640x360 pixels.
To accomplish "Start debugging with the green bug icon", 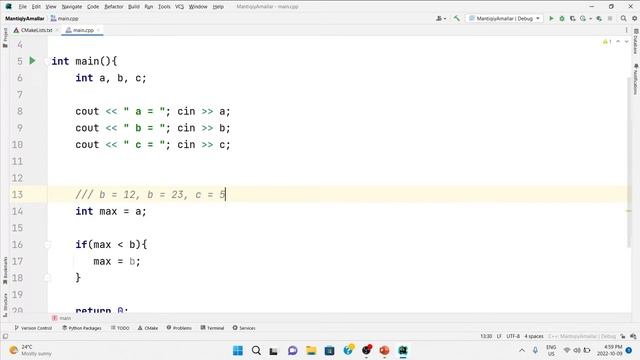I will (x=562, y=18).
